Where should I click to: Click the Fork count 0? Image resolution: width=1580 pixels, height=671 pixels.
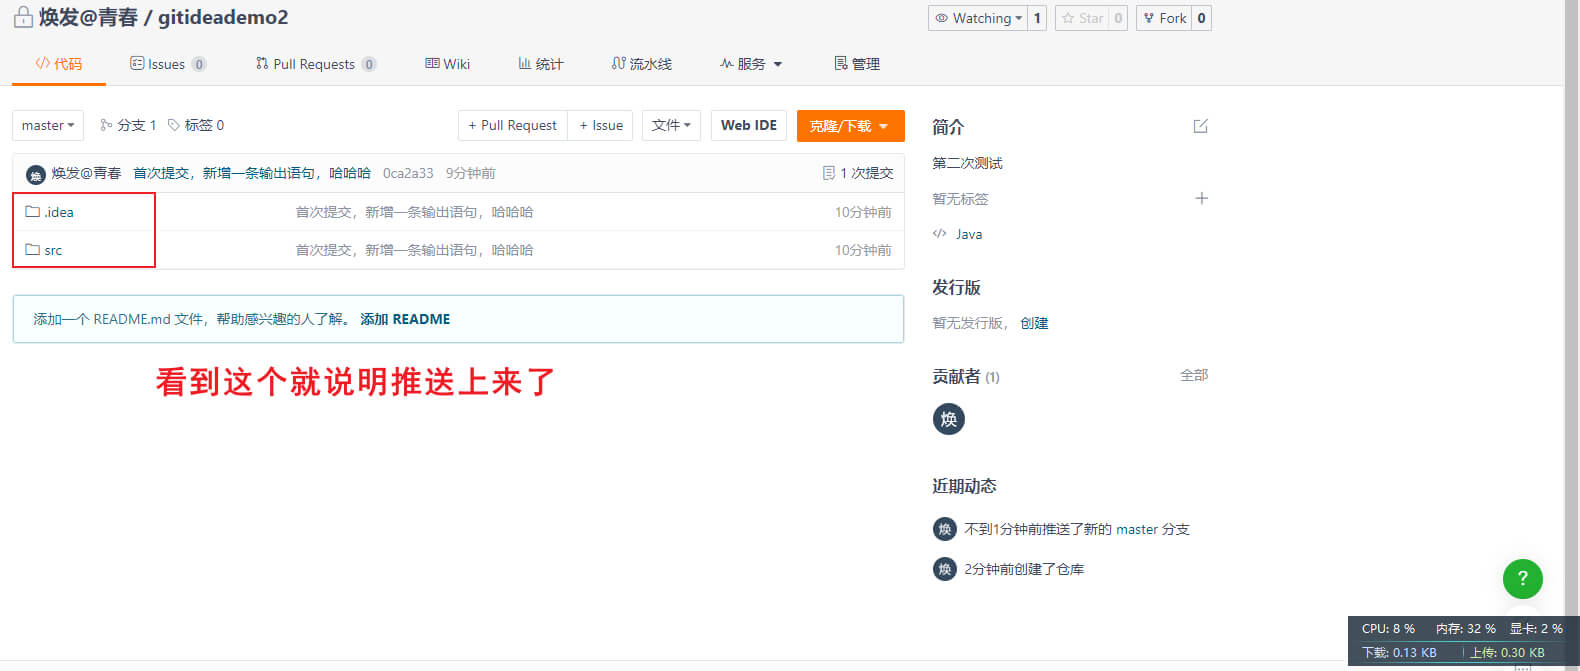1201,18
